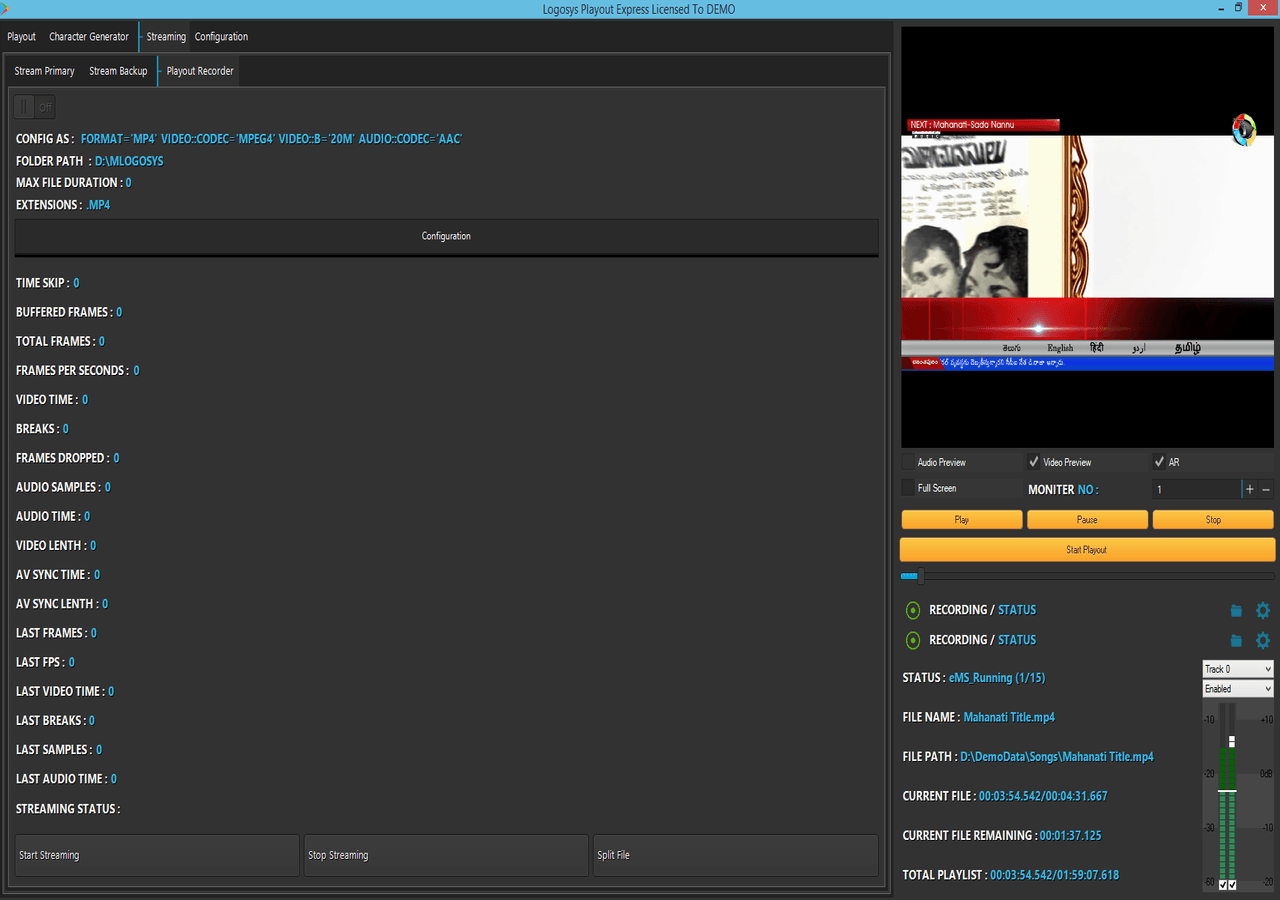This screenshot has width=1280, height=900.
Task: Open the Track 0 dropdown
Action: point(1237,669)
